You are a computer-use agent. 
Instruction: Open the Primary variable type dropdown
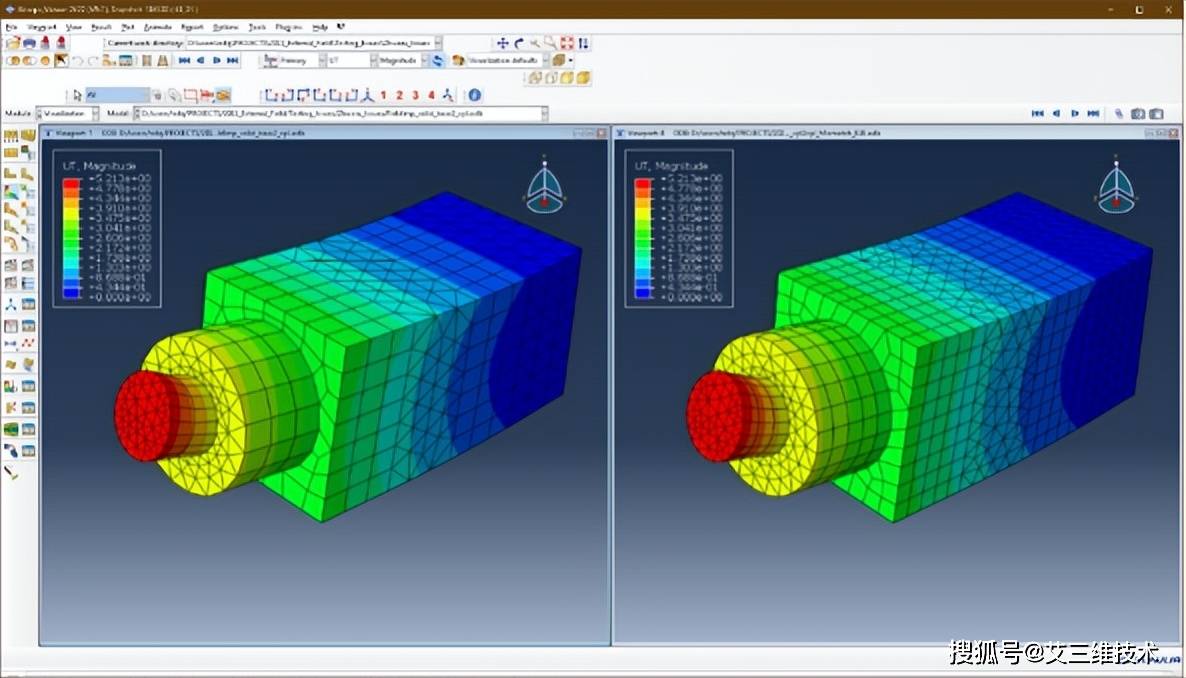[x=322, y=61]
